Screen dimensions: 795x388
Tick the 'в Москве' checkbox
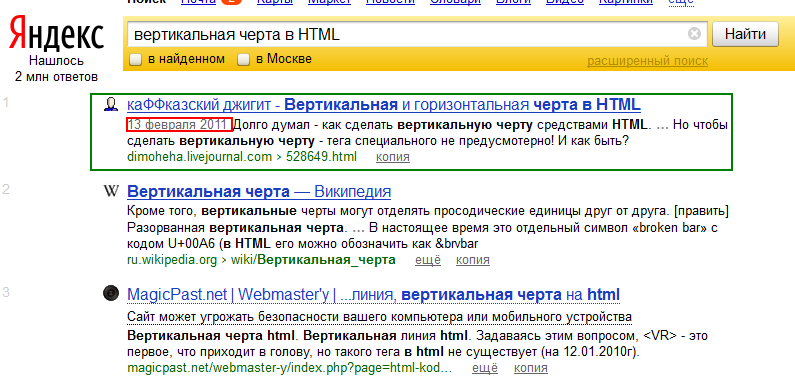[244, 60]
